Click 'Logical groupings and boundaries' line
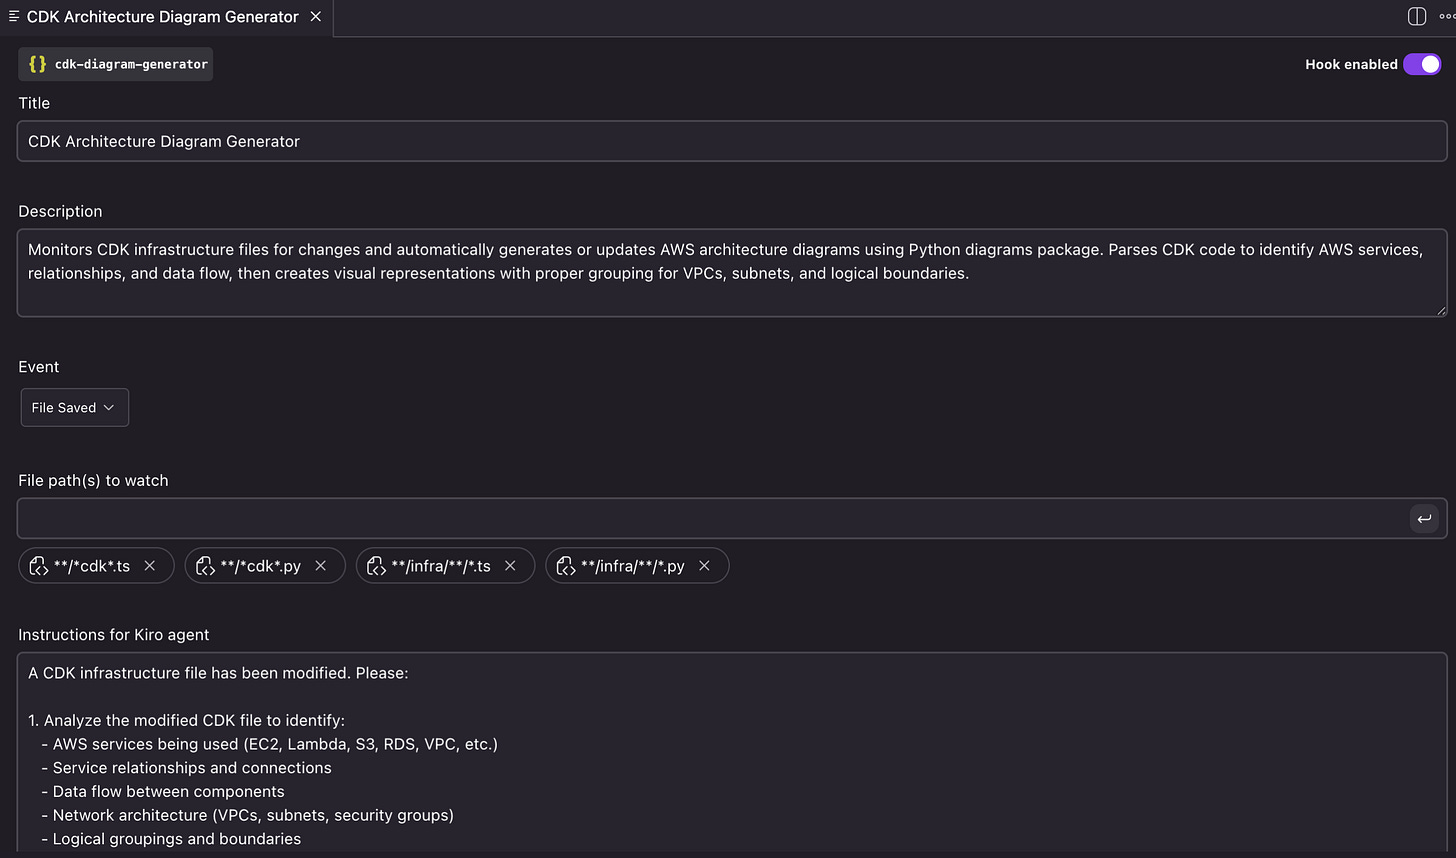The height and width of the screenshot is (858, 1456). [x=177, y=839]
